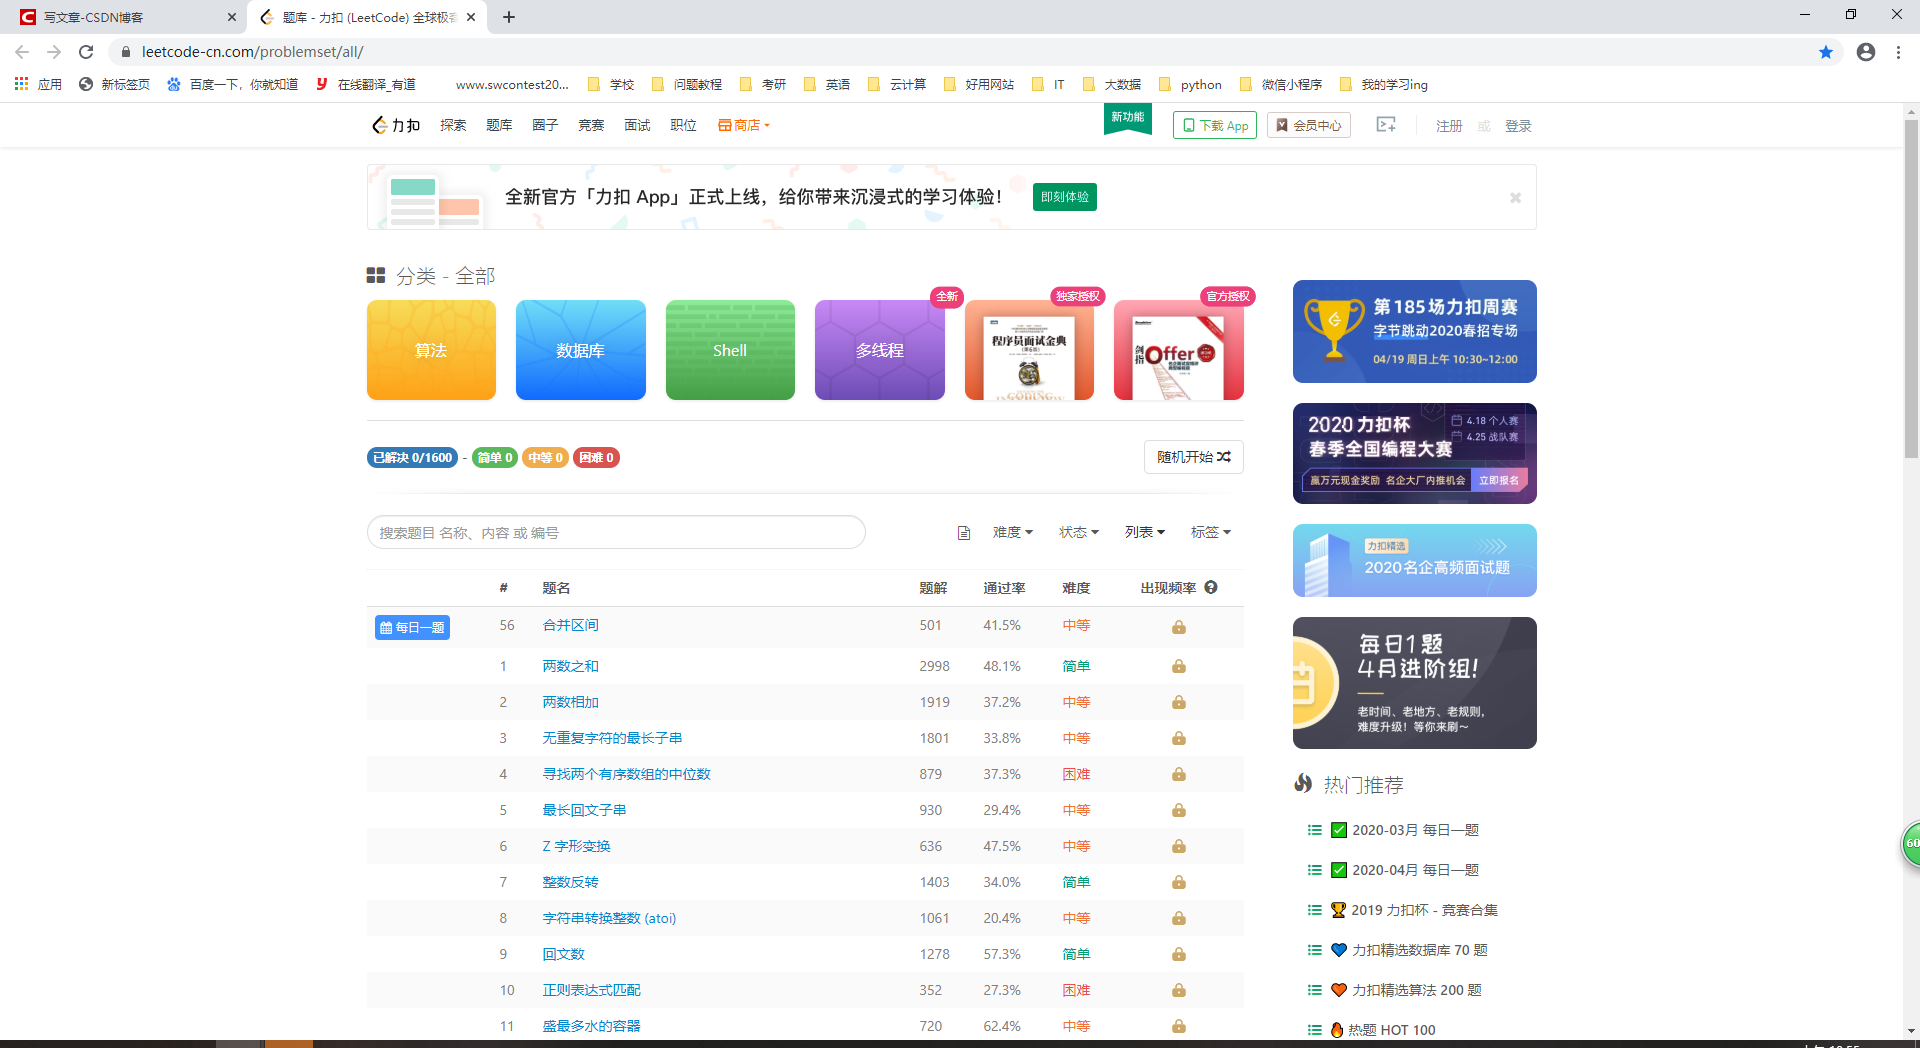Reload the page with the refresh icon
The height and width of the screenshot is (1048, 1920).
[86, 52]
